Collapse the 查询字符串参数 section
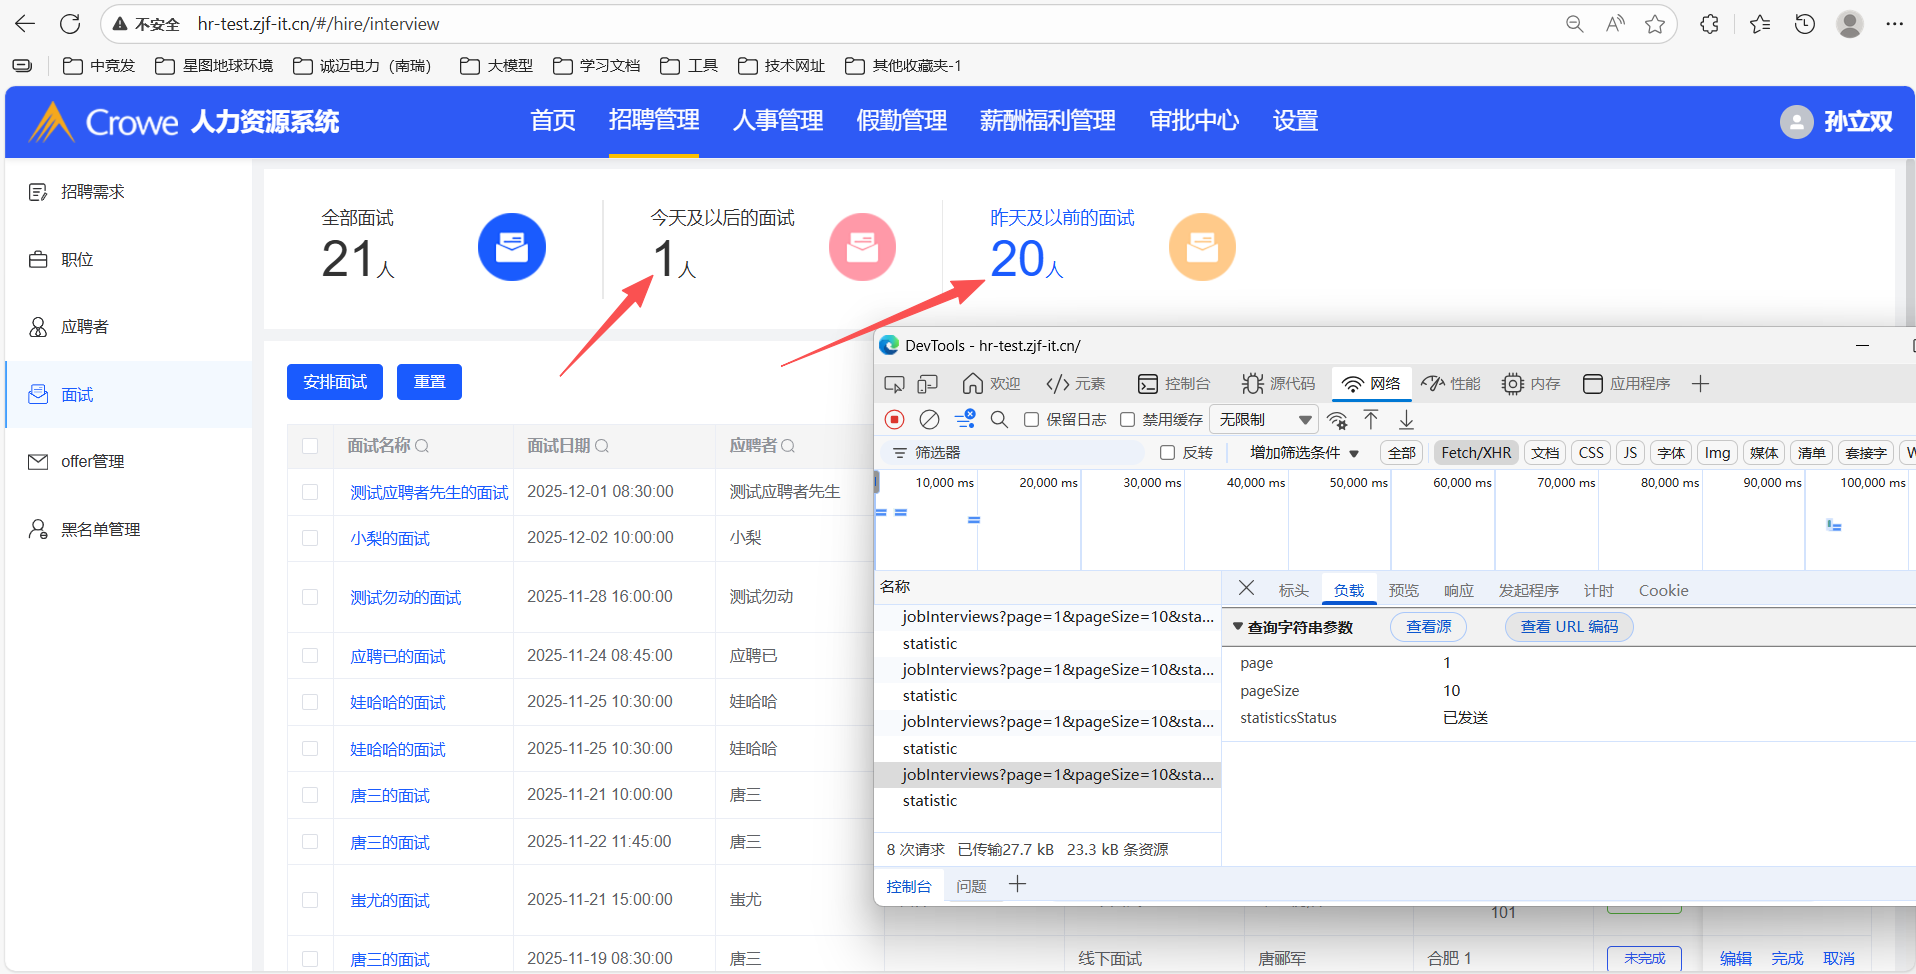 [1238, 627]
